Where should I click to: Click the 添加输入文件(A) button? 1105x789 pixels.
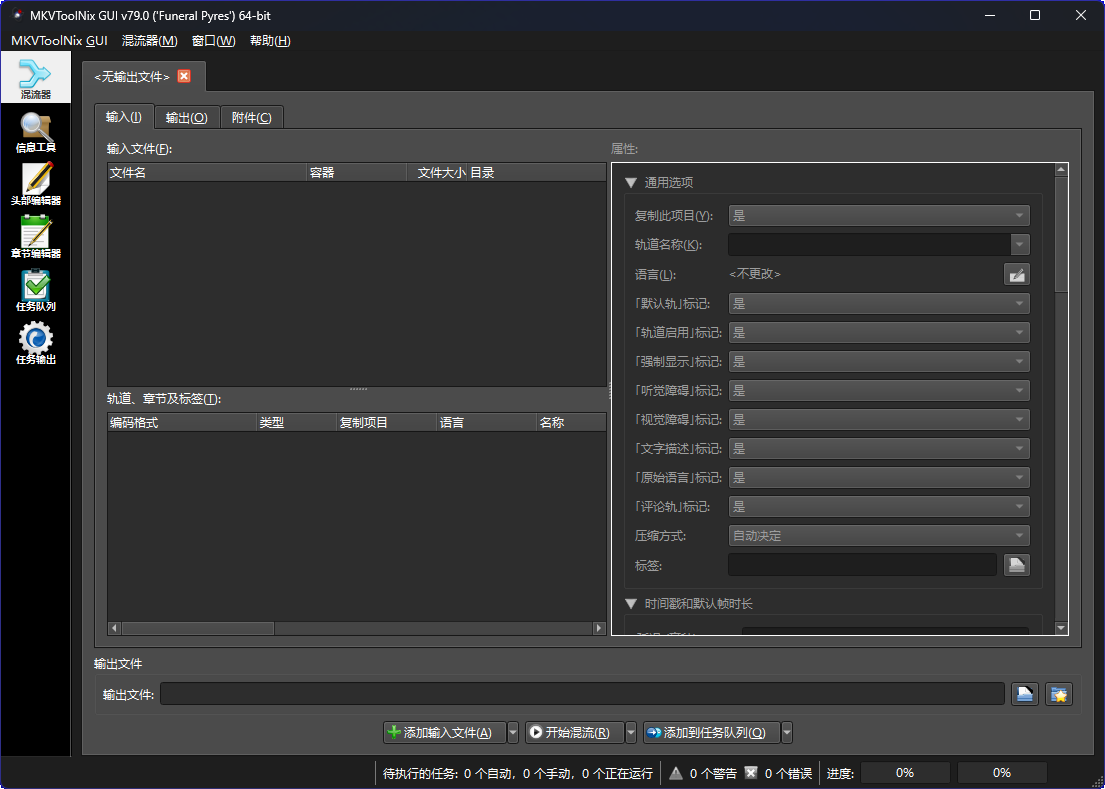444,733
